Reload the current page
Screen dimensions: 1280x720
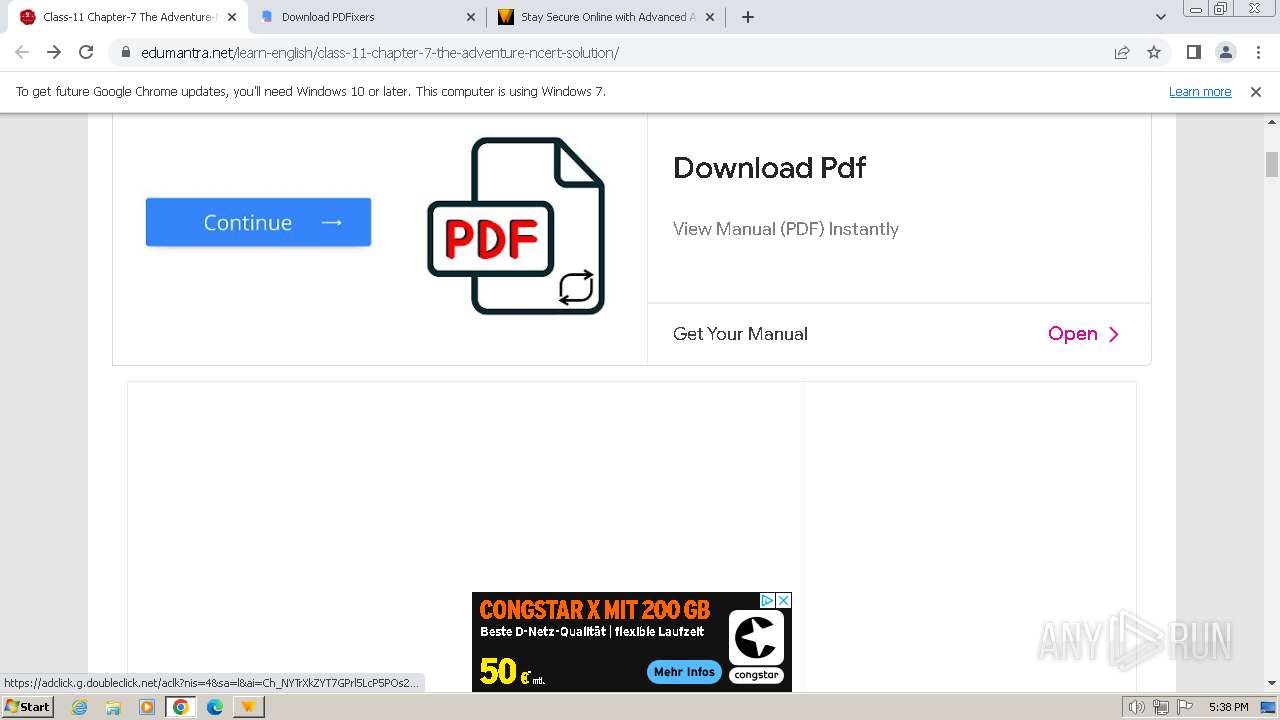click(x=86, y=52)
